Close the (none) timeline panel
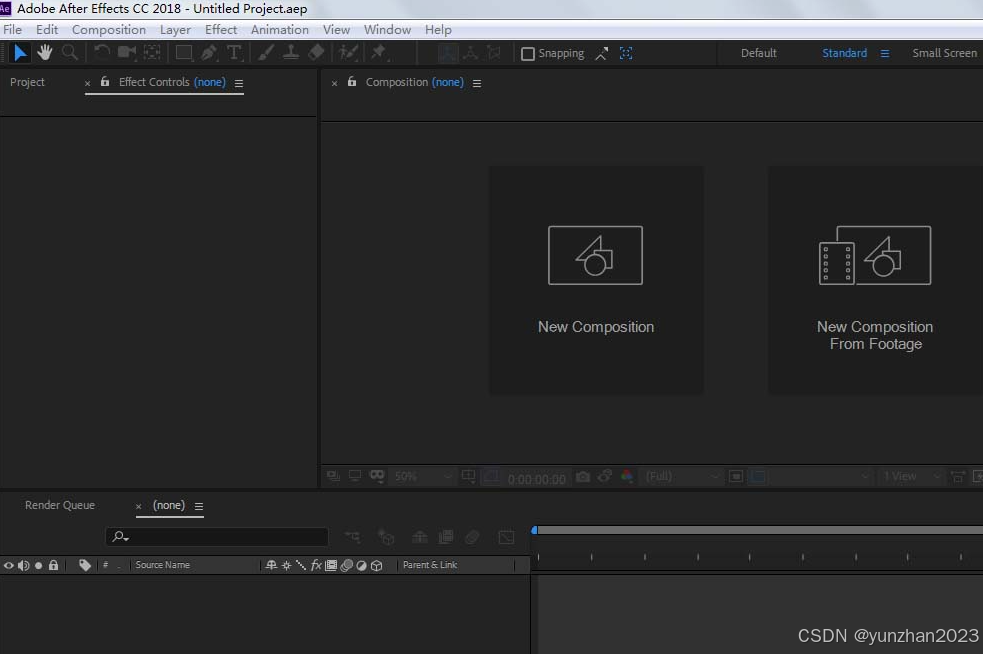 (x=139, y=506)
